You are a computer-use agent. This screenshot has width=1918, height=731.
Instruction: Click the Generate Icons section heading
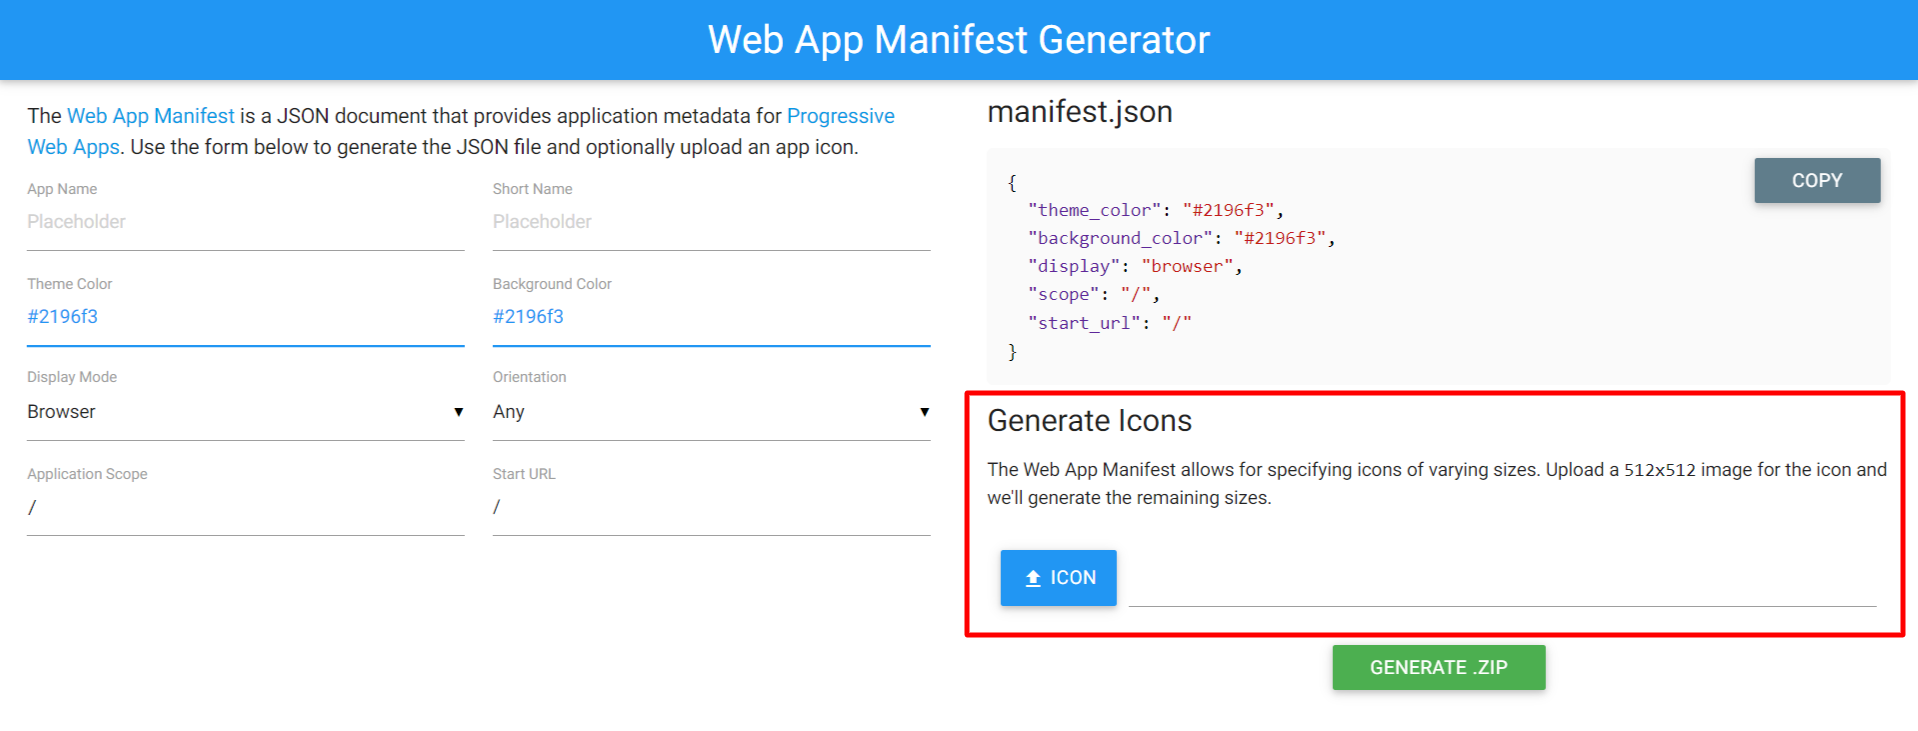(1089, 421)
